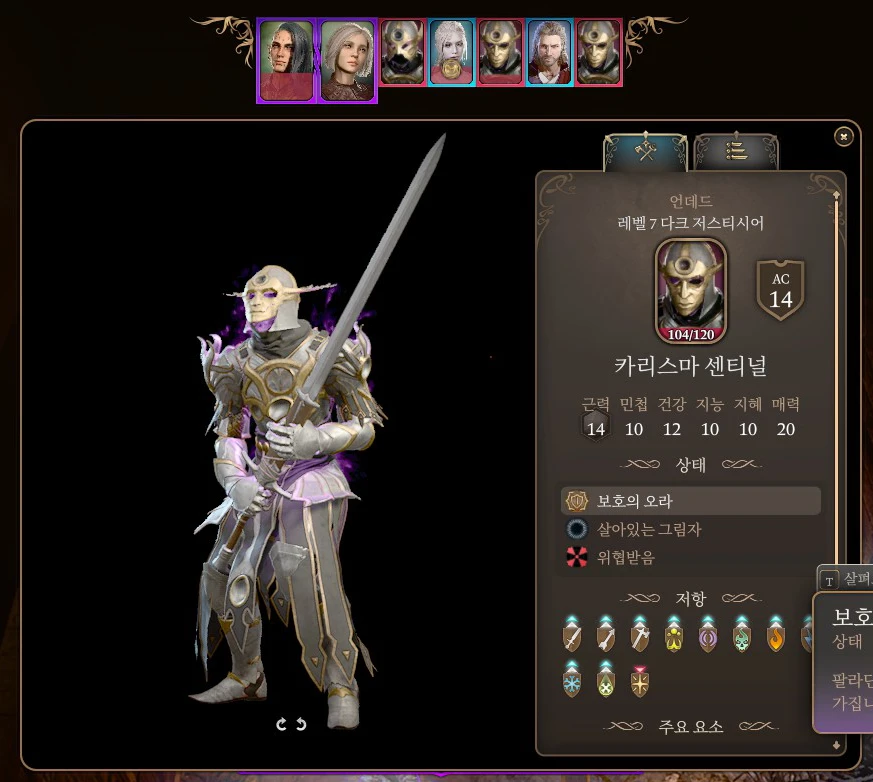Click the scroll-up arrow at the panel top
The image size is (873, 782).
pyautogui.click(x=836, y=195)
